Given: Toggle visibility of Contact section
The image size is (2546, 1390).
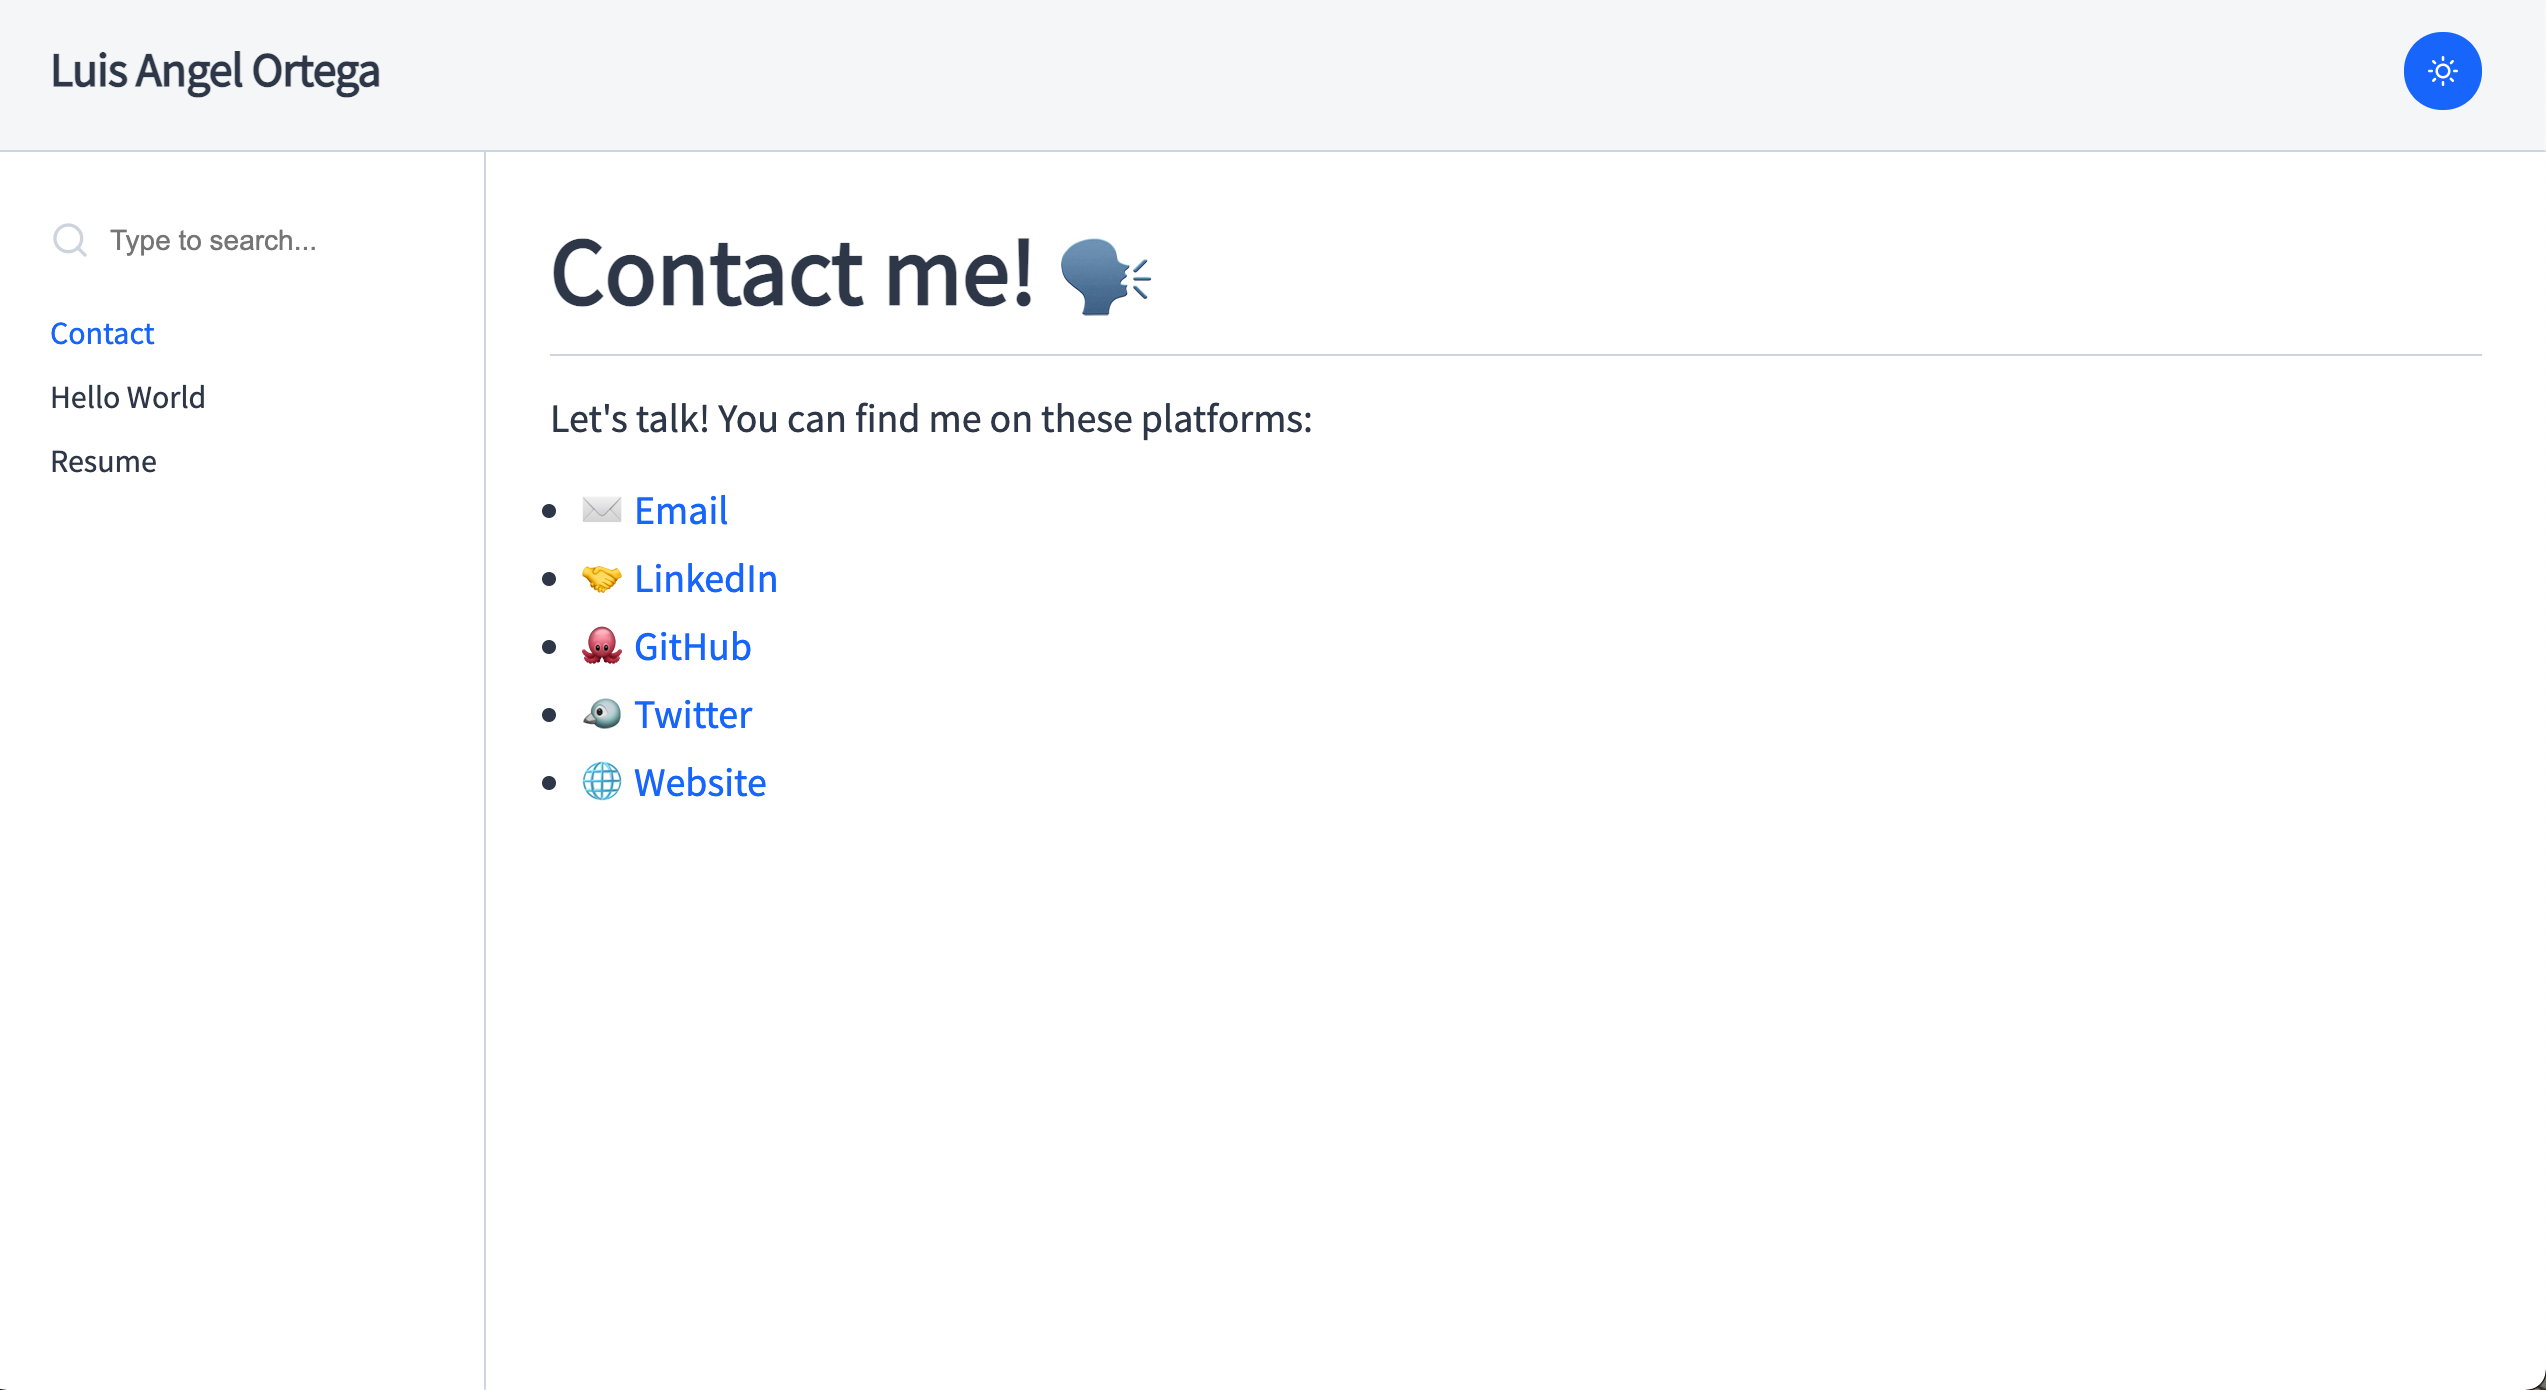Looking at the screenshot, I should (101, 332).
